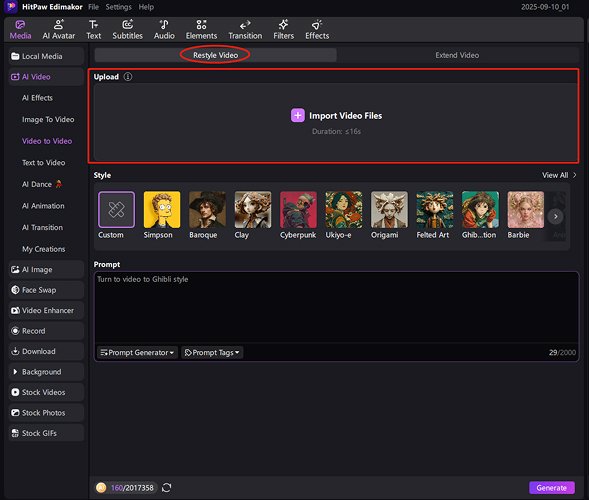Open Stock GIFs in the sidebar
This screenshot has width=589, height=500.
click(x=46, y=433)
